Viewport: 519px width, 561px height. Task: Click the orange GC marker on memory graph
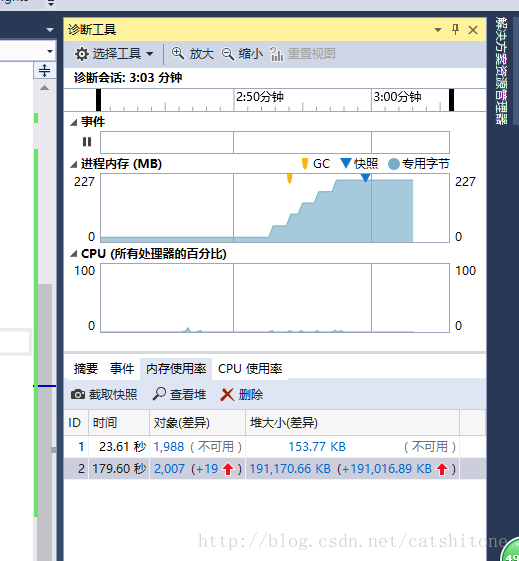289,178
